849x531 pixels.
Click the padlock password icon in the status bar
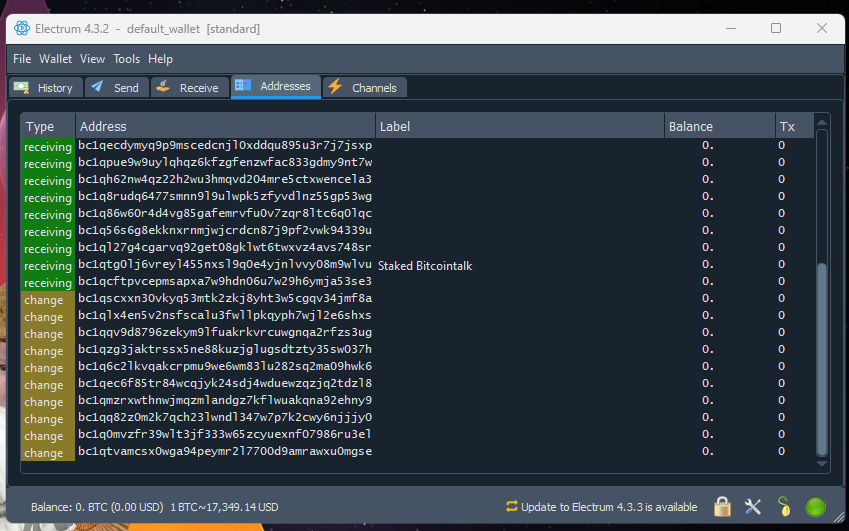click(722, 507)
